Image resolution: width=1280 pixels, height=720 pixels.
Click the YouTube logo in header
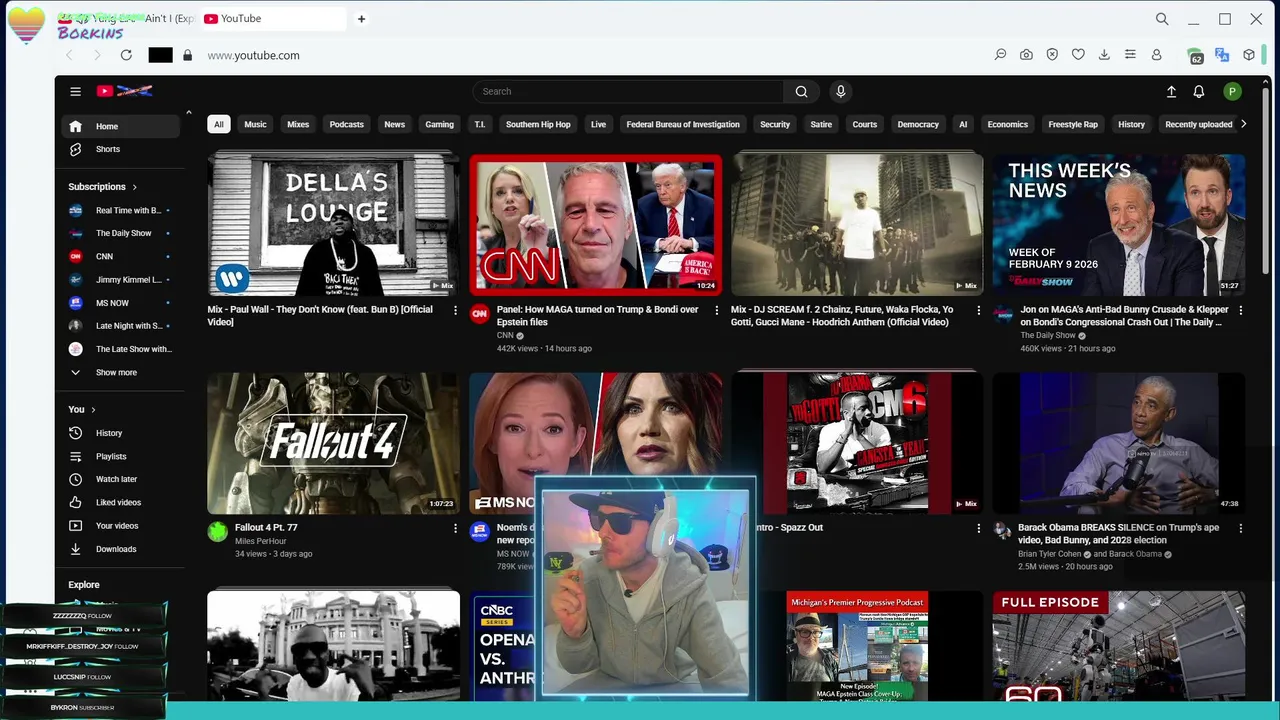pyautogui.click(x=124, y=91)
